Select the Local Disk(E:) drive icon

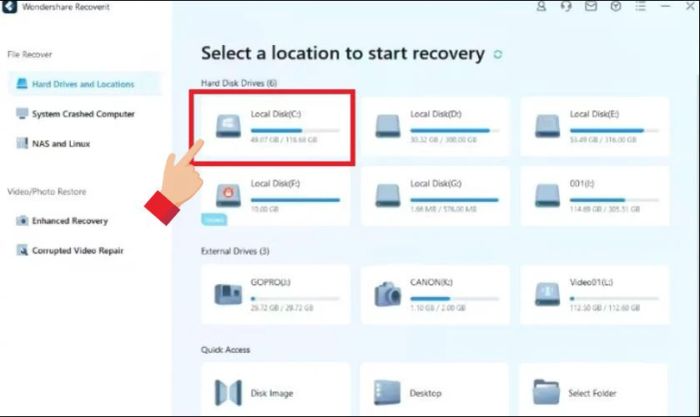point(547,126)
